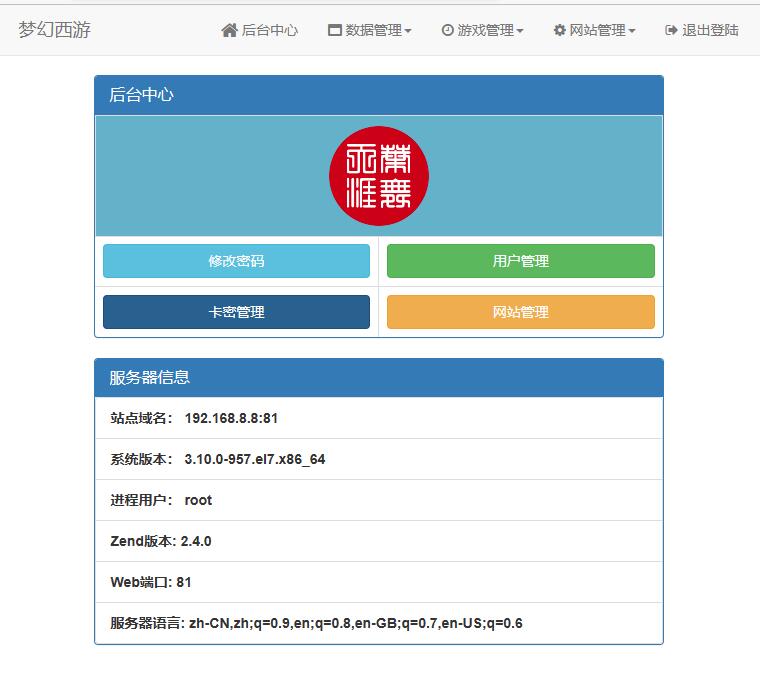Image resolution: width=760 pixels, height=682 pixels.
Task: Click the Zend版本: 2.4.0 row
Action: (379, 541)
